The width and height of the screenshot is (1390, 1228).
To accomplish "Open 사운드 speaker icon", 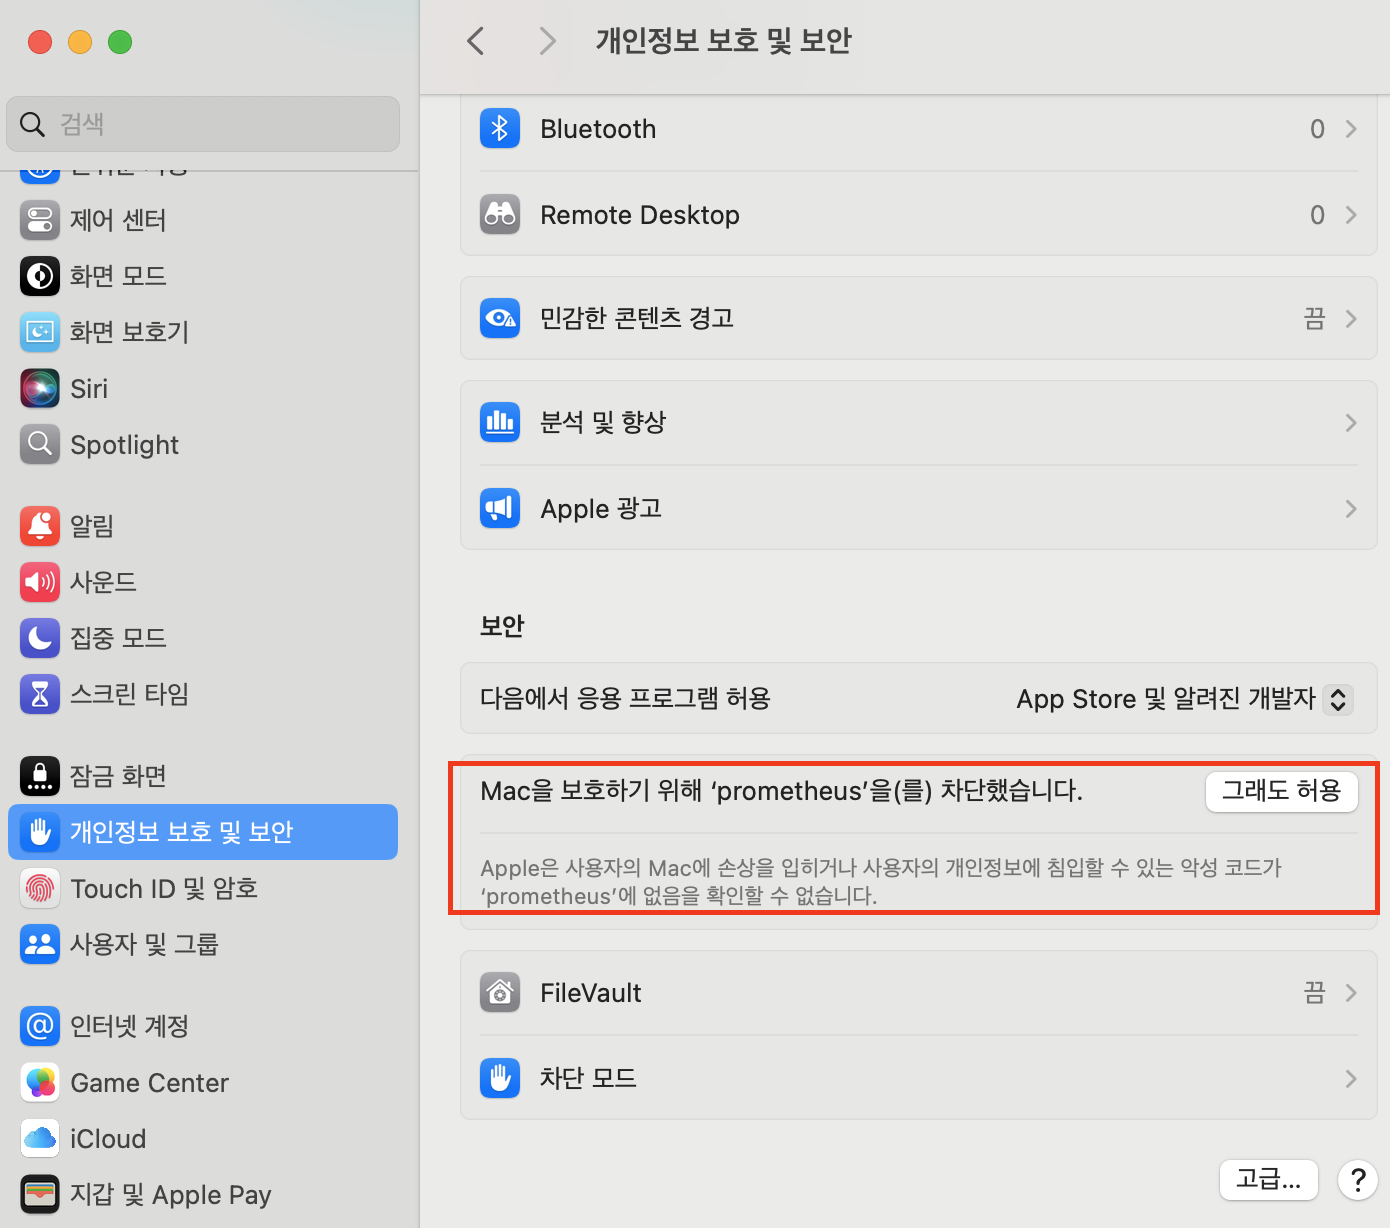I will click(x=40, y=581).
